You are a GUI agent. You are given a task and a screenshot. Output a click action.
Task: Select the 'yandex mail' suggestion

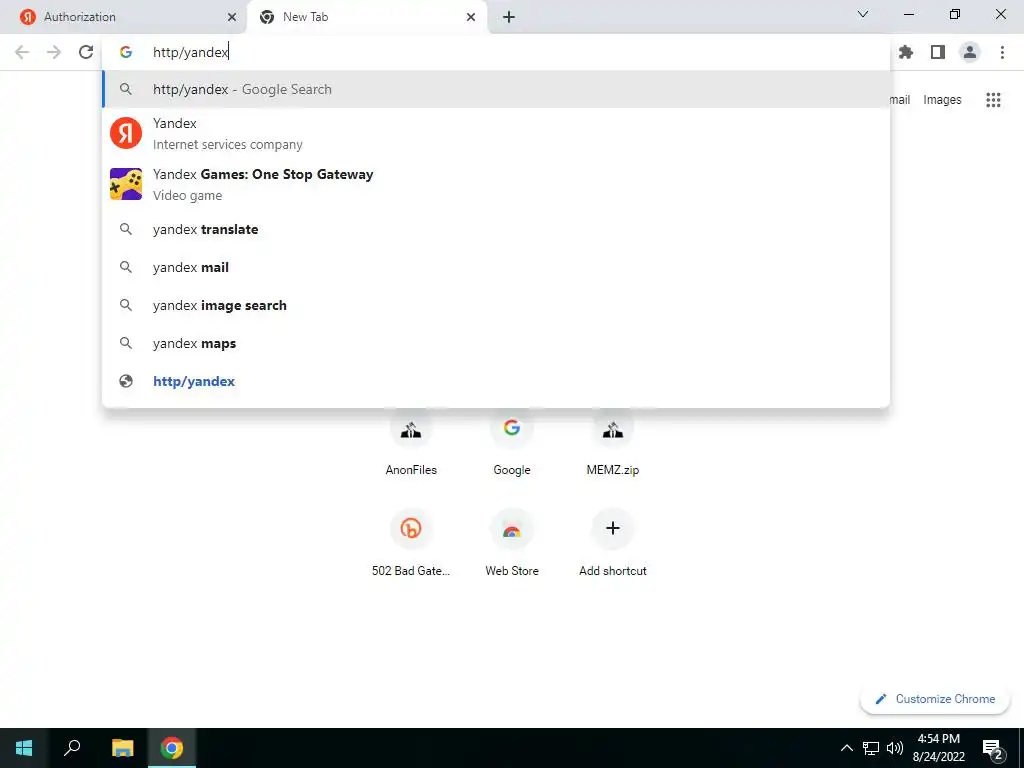[496, 267]
